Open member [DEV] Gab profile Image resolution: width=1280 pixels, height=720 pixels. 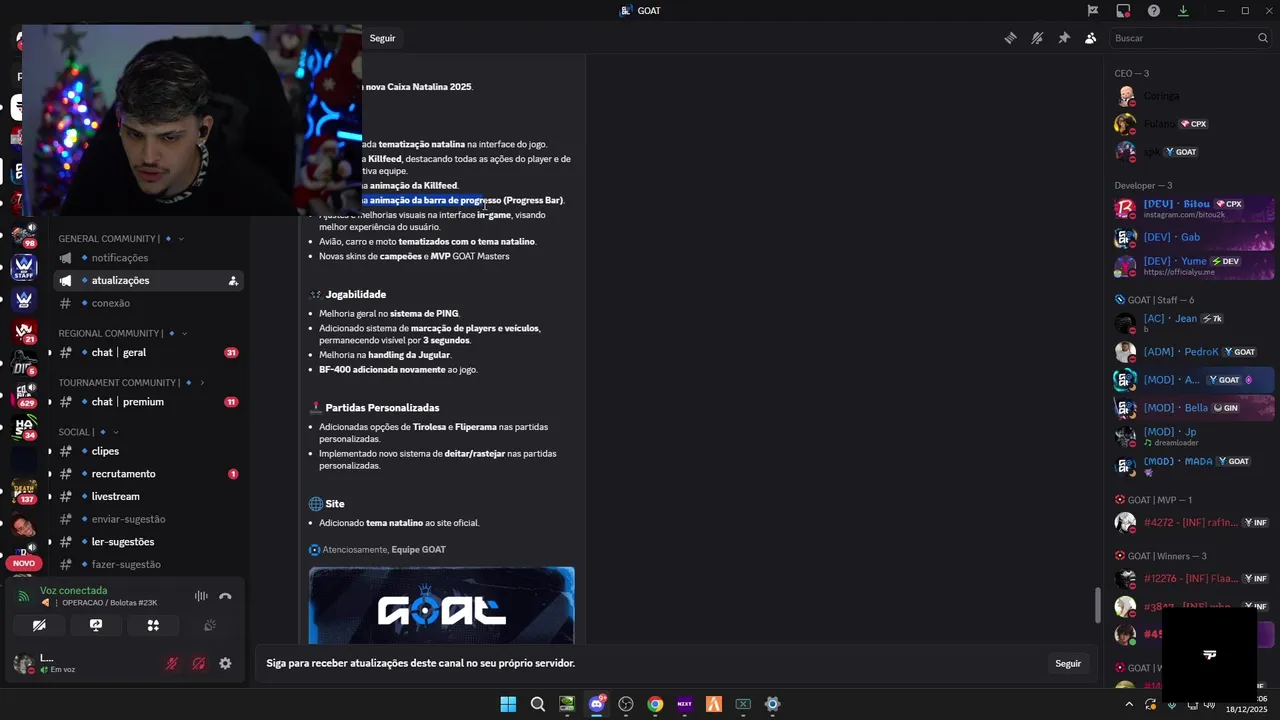click(1193, 238)
